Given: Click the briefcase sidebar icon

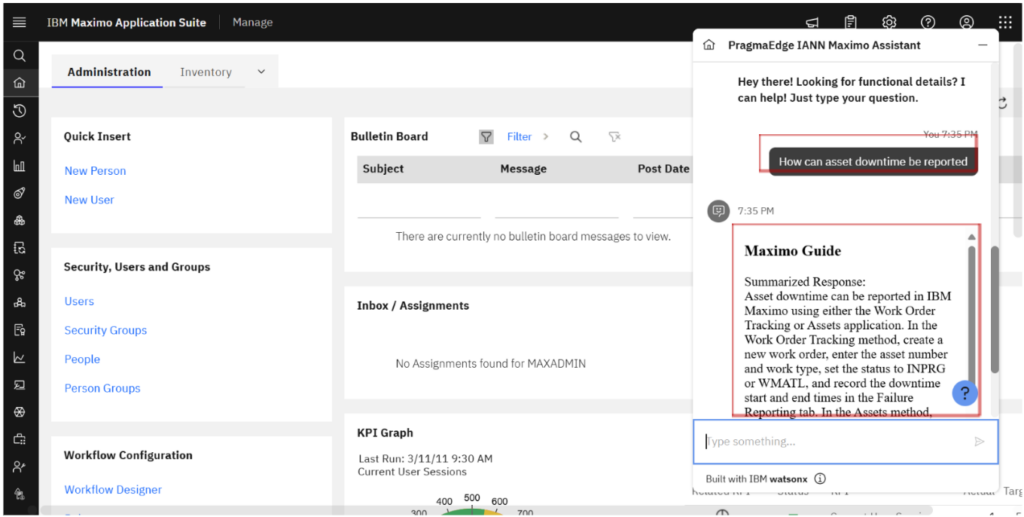Looking at the screenshot, I should tap(19, 439).
